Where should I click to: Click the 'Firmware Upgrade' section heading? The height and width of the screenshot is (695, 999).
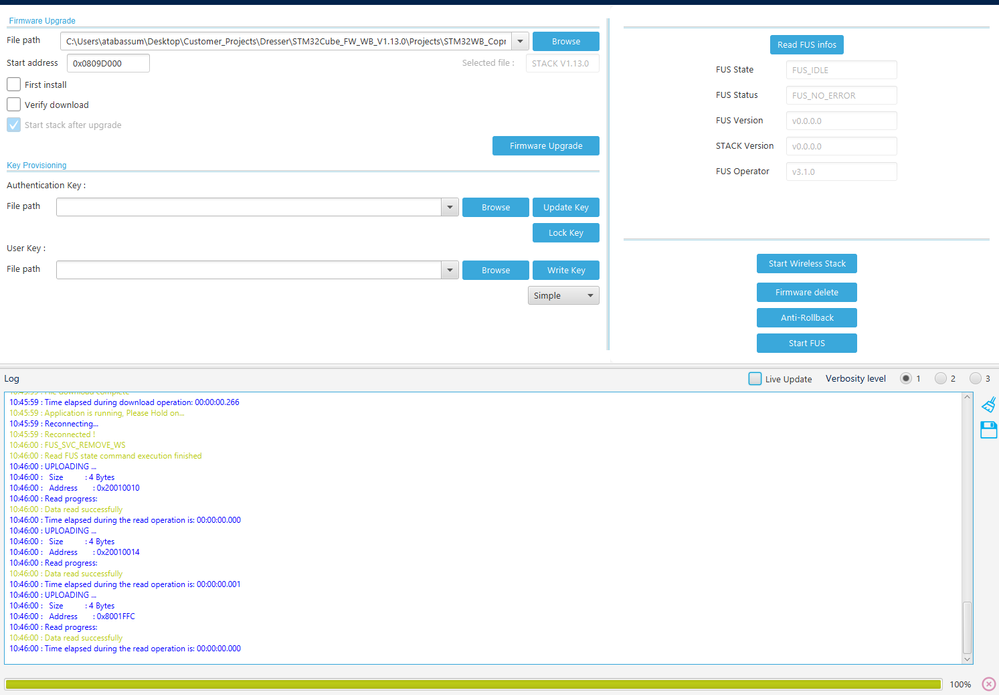42,21
